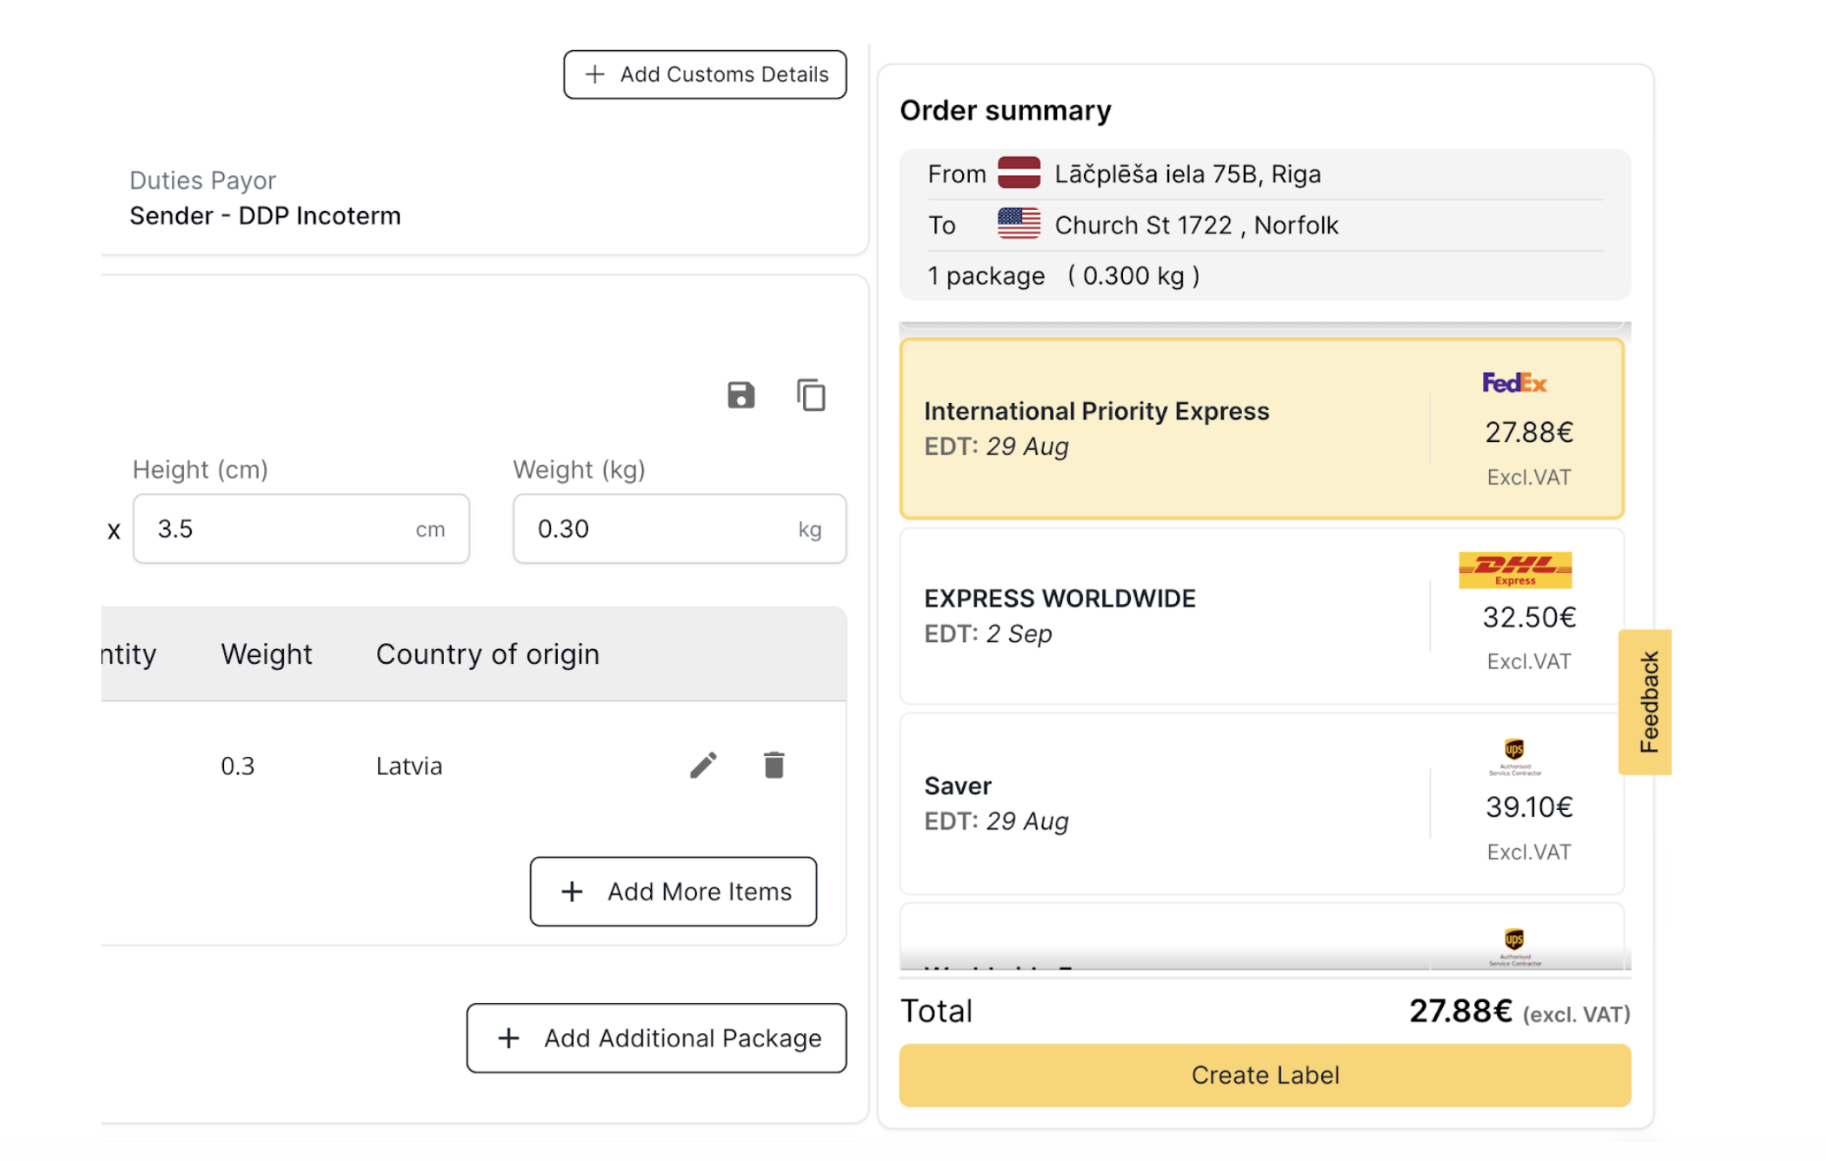Click the Country of origin column header
Viewport: 1827px width, 1161px height.
[x=487, y=654]
